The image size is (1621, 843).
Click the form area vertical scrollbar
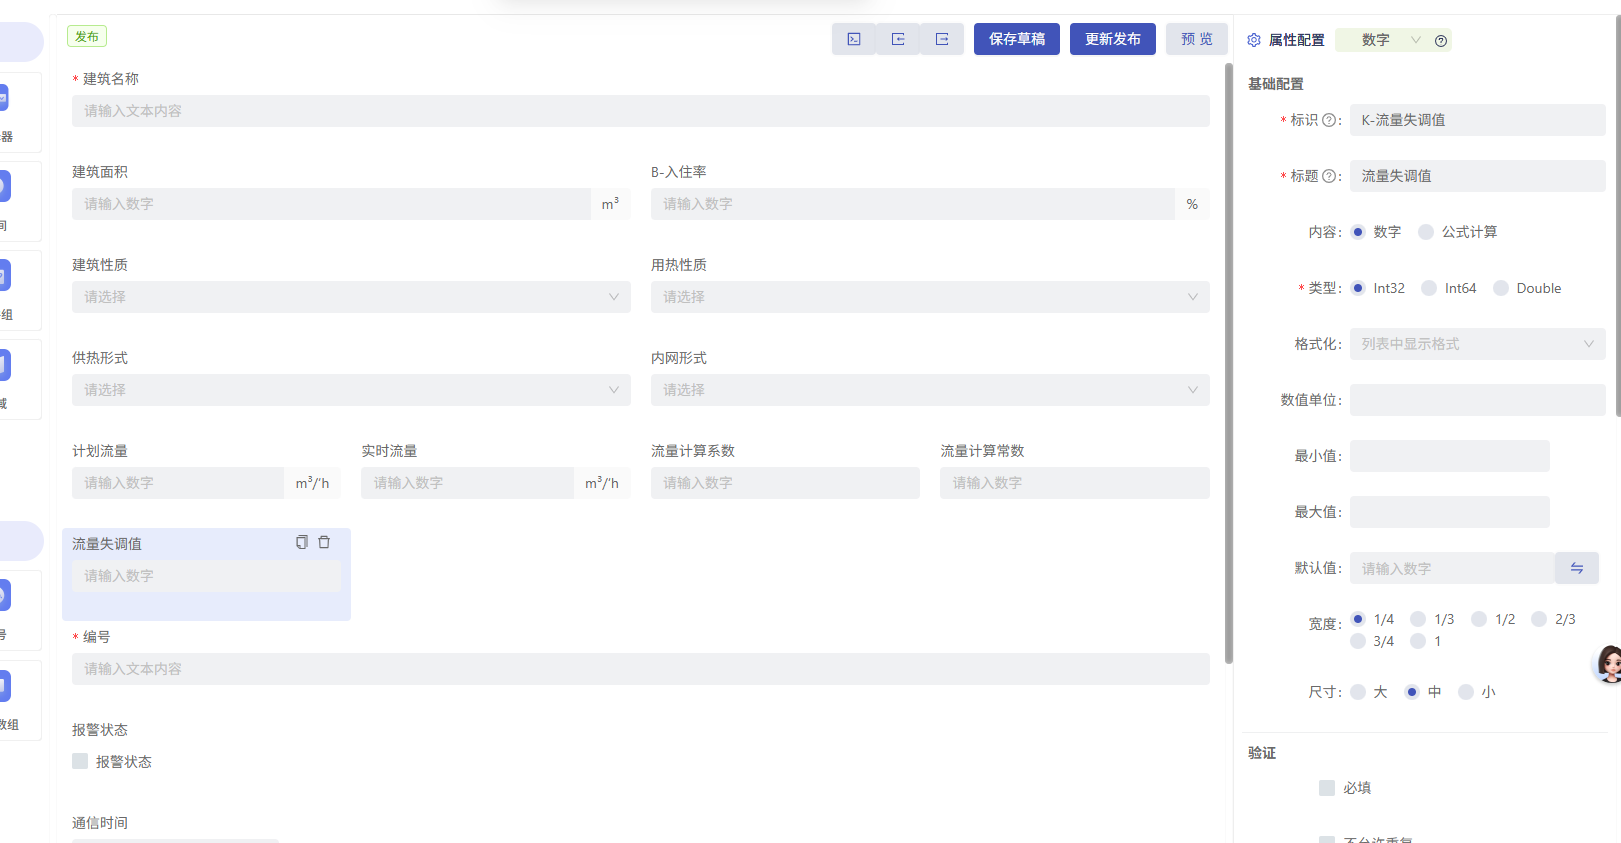(1229, 363)
